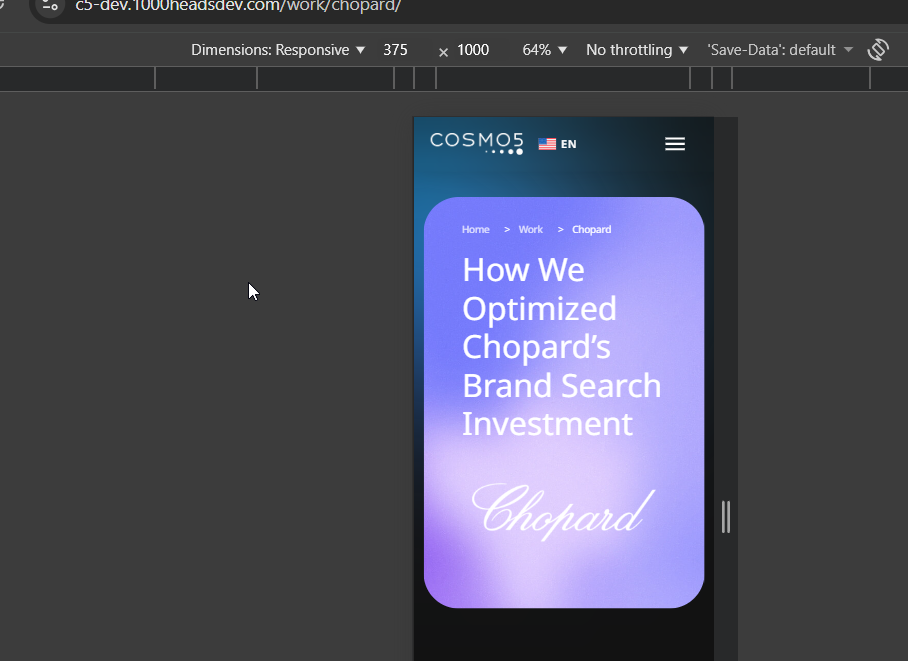Viewport: 908px width, 661px height.
Task: Click the EN language label
Action: (569, 144)
